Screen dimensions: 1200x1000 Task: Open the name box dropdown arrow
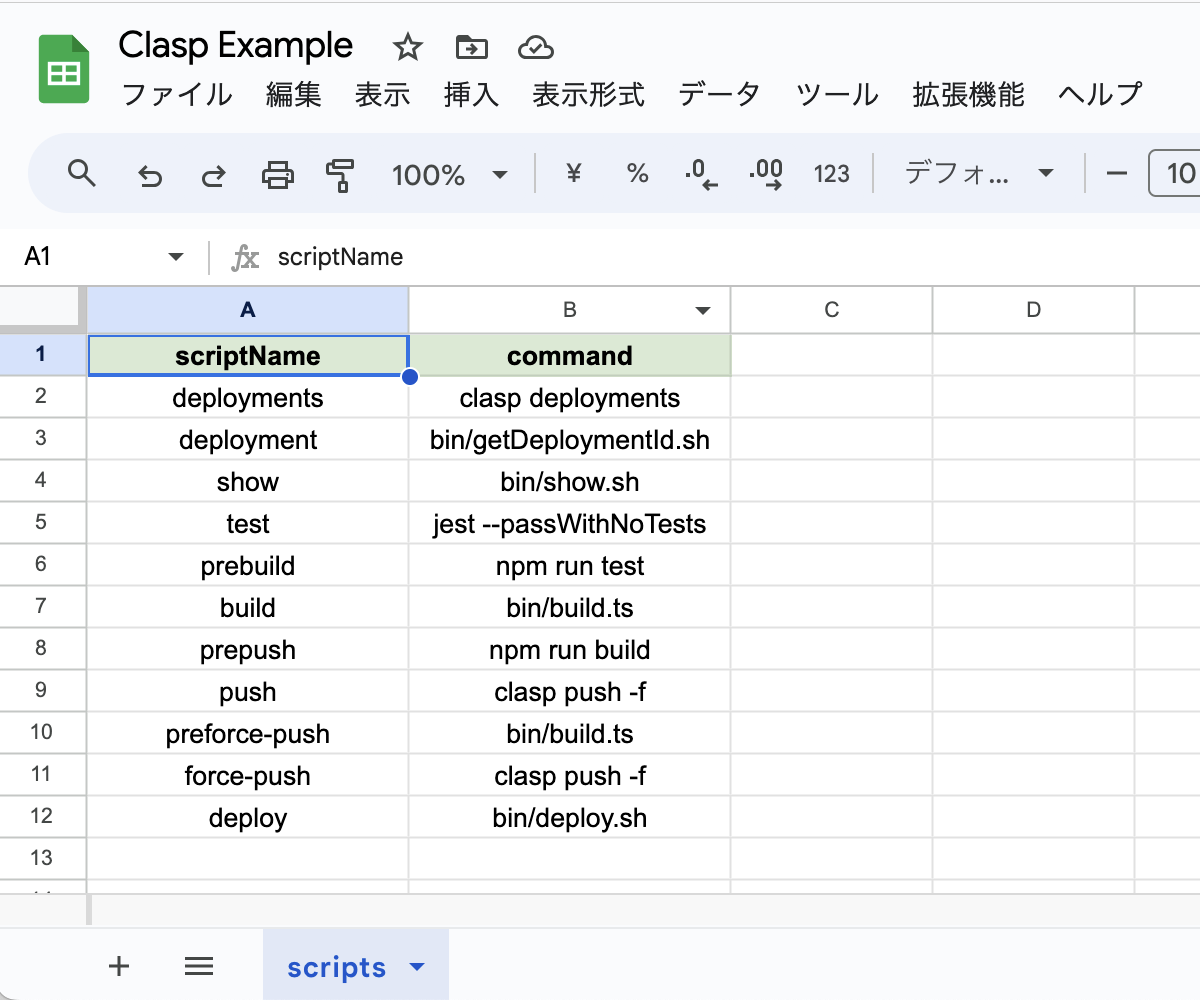point(176,257)
